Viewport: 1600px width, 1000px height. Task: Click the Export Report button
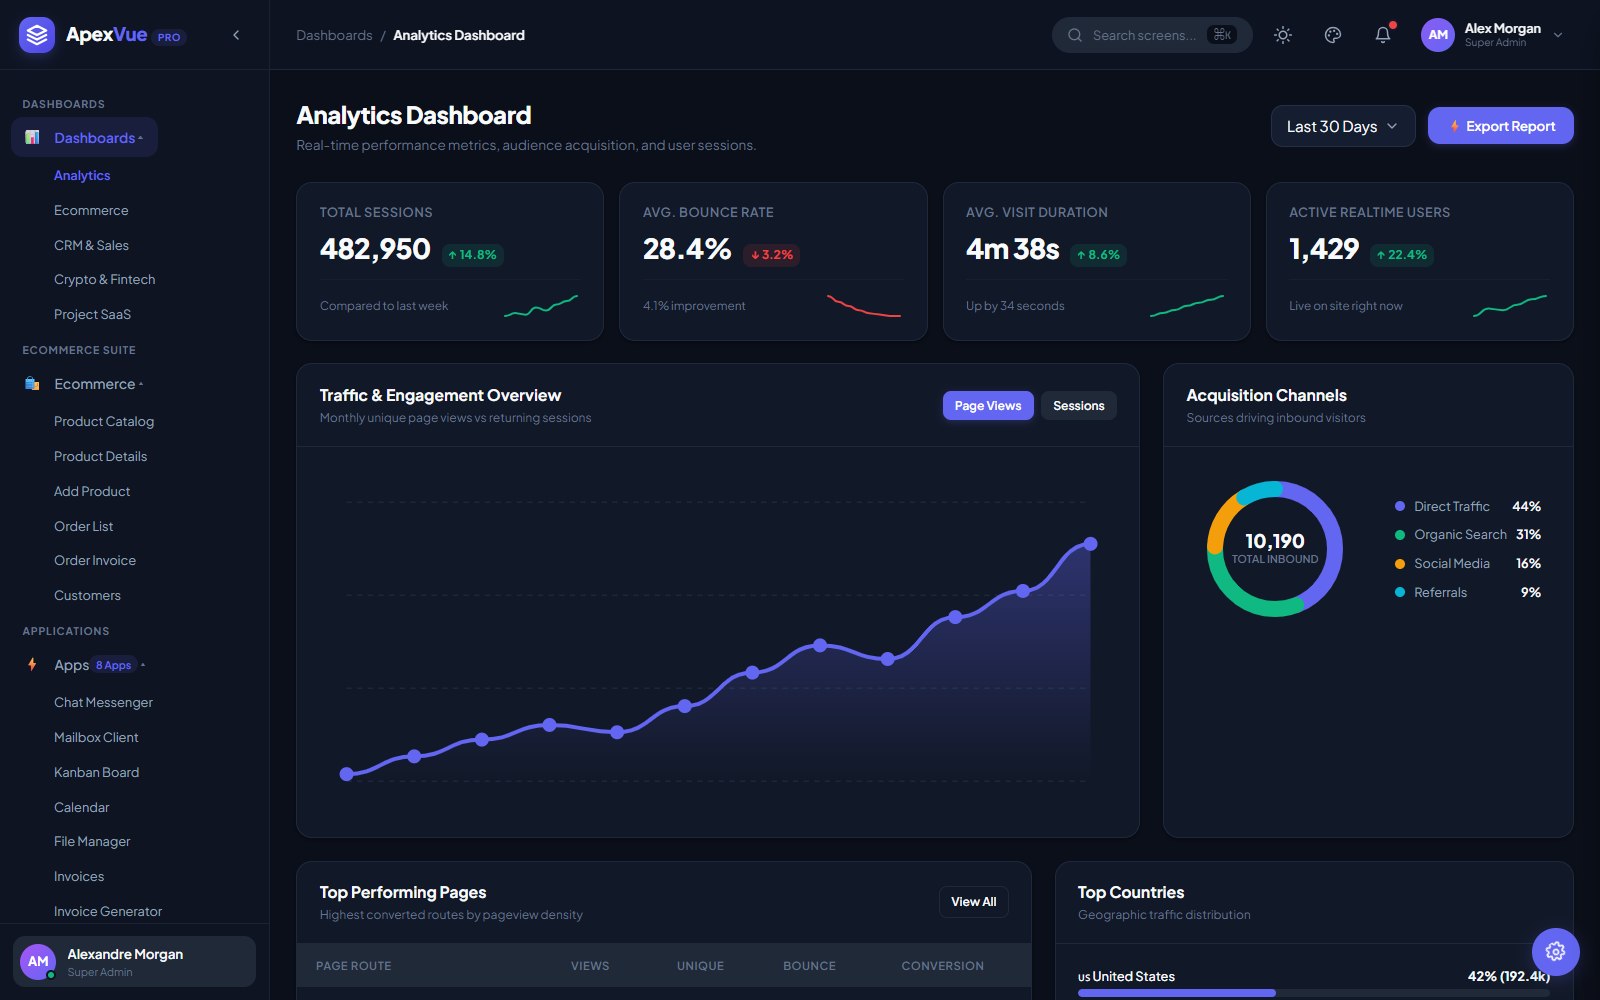[x=1500, y=126]
